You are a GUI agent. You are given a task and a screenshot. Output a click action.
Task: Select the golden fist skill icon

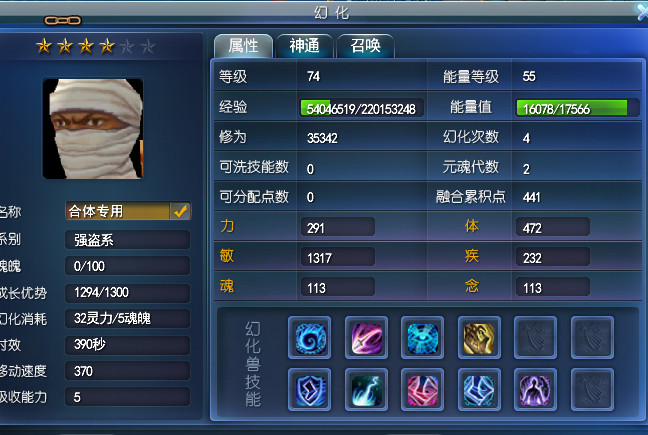[479, 338]
